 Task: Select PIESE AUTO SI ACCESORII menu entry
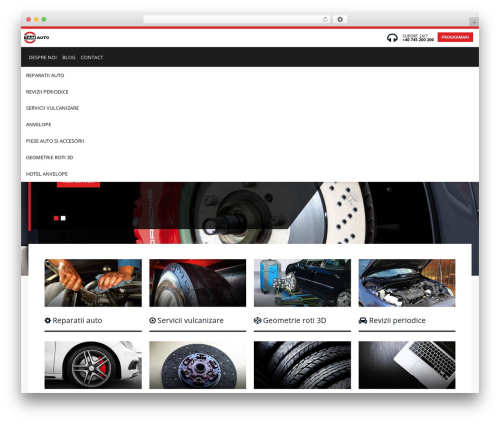[55, 141]
